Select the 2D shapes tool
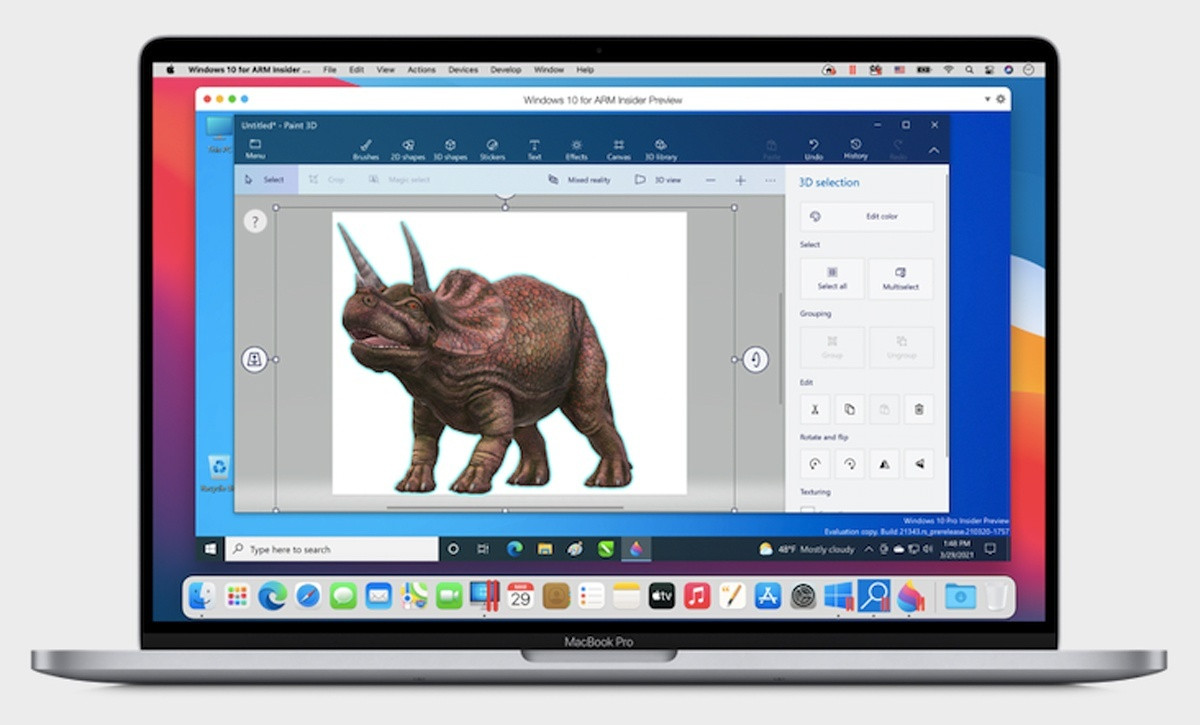Image resolution: width=1200 pixels, height=725 pixels. coord(407,149)
